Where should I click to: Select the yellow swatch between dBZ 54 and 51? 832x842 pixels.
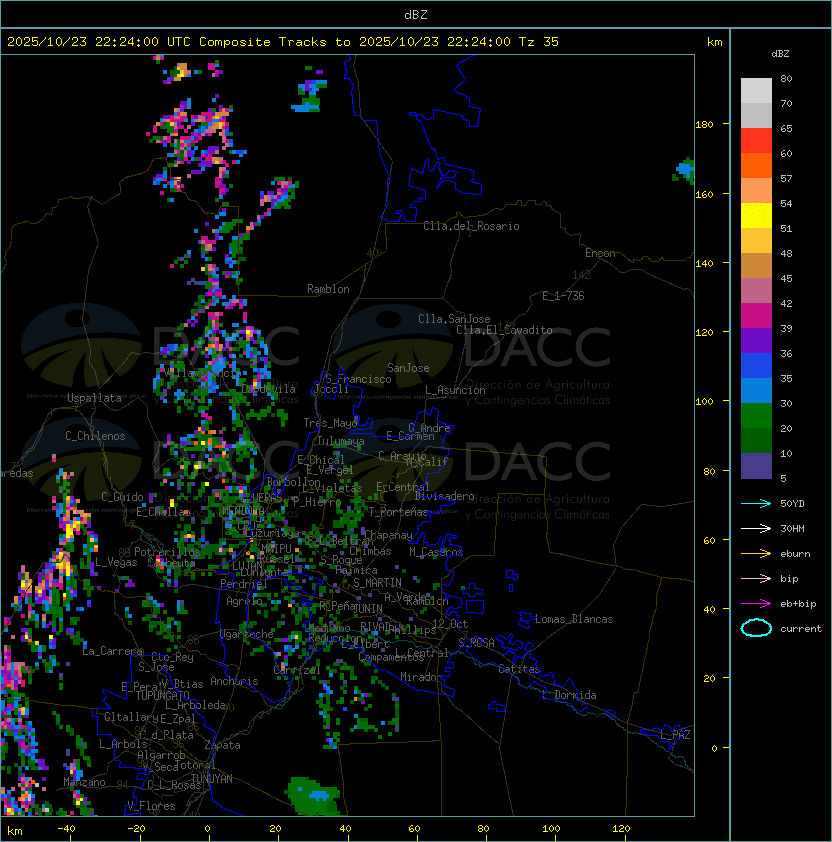tap(756, 216)
